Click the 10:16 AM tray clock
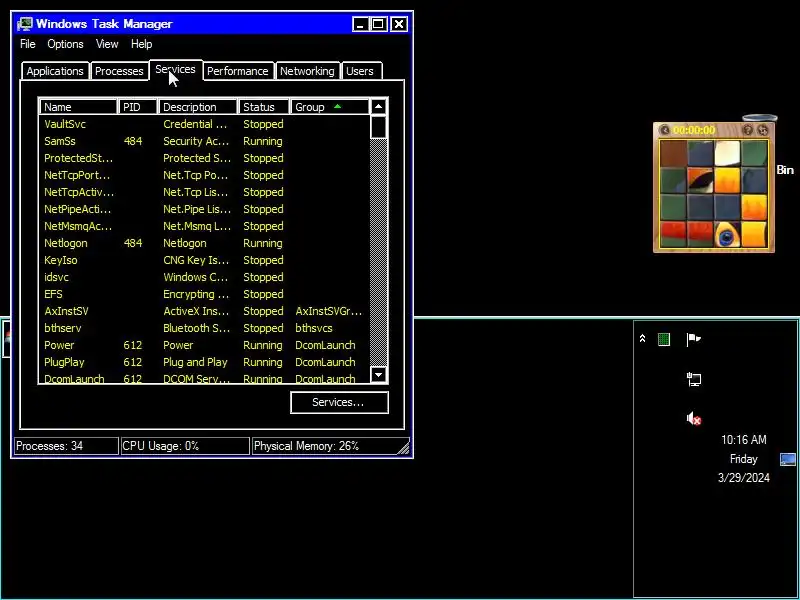This screenshot has height=600, width=800. (x=743, y=440)
